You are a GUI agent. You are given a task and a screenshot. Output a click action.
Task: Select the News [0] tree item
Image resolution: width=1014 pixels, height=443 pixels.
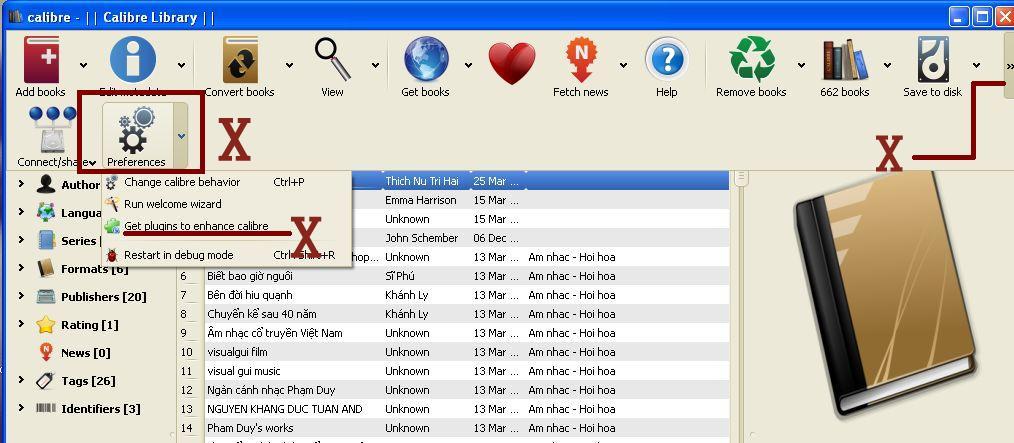point(85,353)
